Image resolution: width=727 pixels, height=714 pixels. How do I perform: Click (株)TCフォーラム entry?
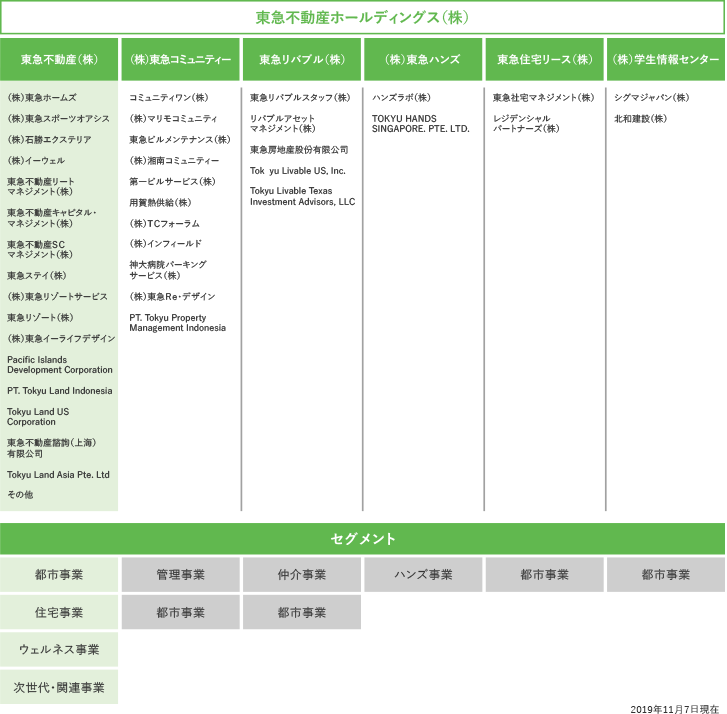[x=165, y=223]
